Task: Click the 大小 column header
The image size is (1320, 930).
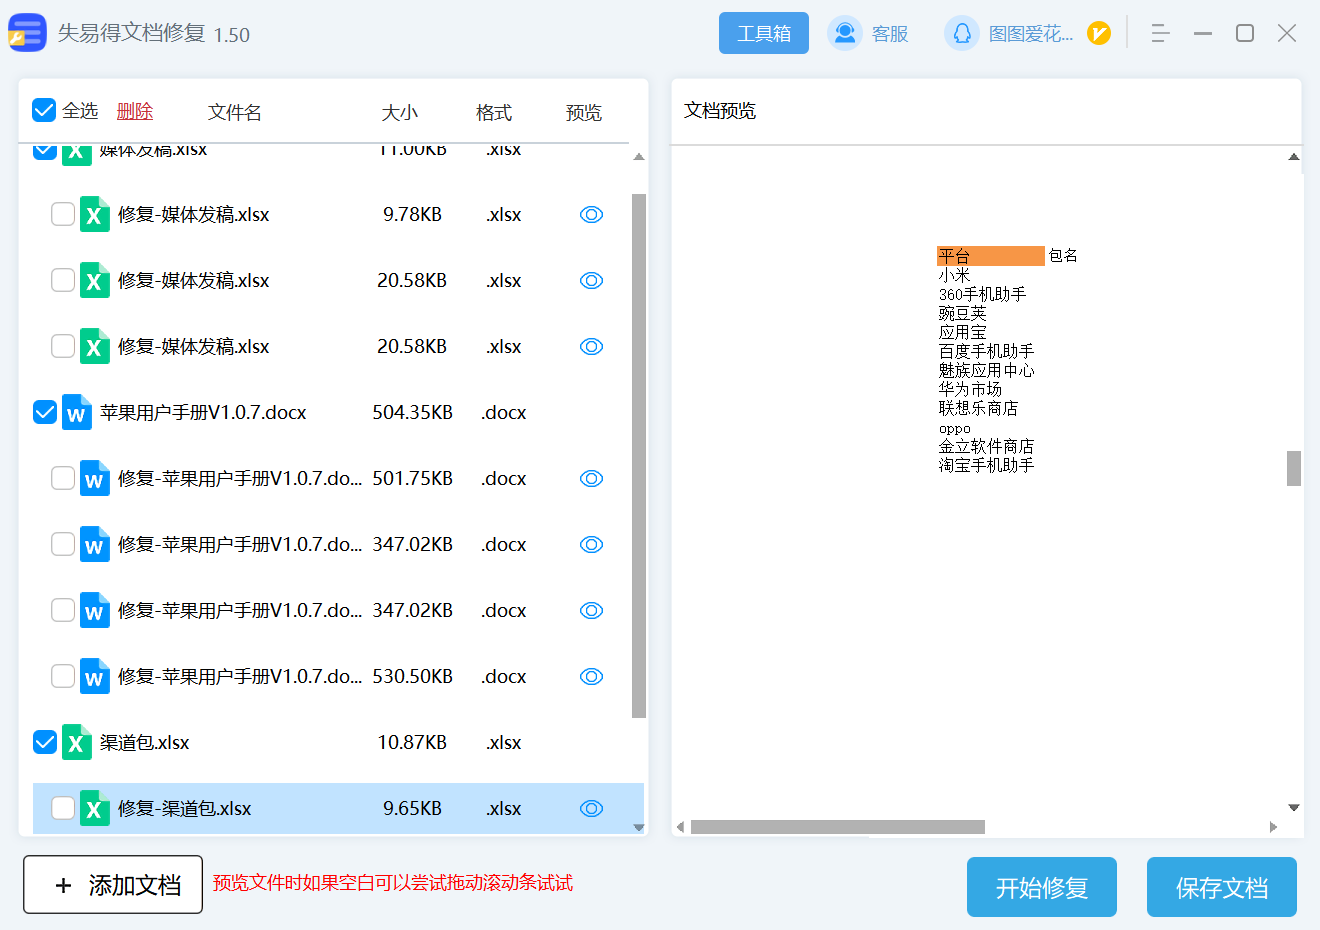Action: tap(400, 112)
